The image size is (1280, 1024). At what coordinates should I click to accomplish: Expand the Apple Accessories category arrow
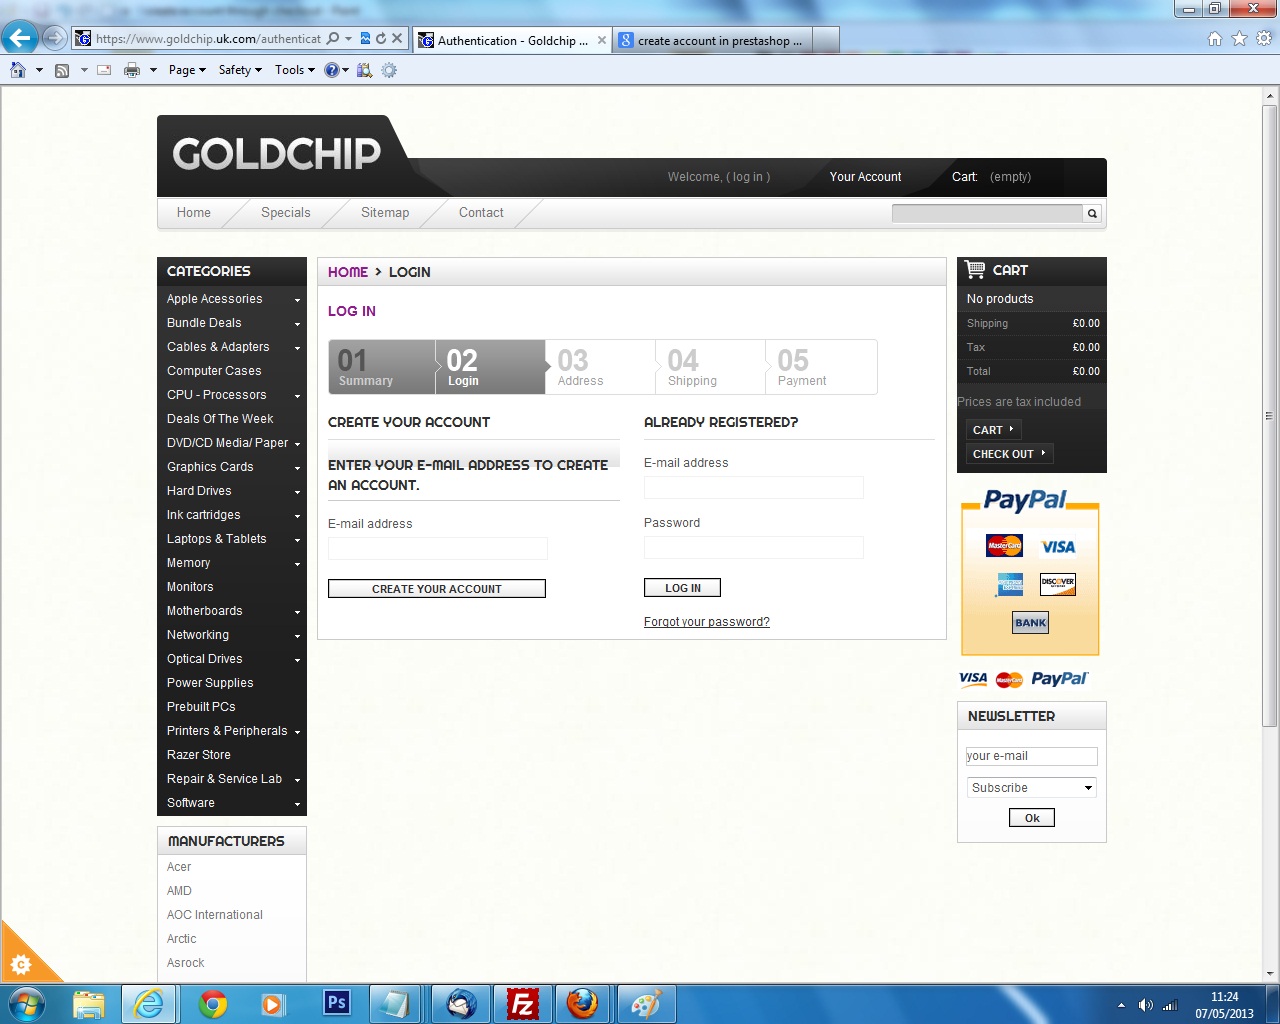pyautogui.click(x=297, y=300)
